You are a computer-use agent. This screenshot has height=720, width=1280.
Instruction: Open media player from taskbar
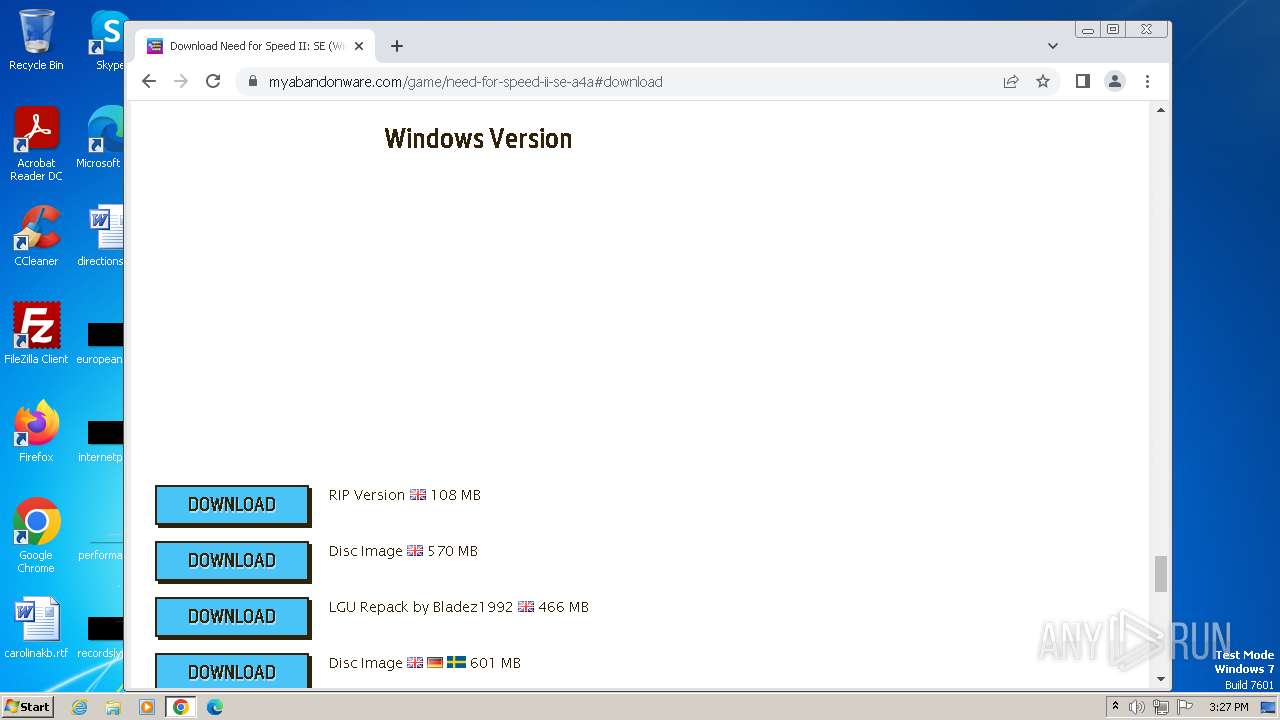pos(147,707)
